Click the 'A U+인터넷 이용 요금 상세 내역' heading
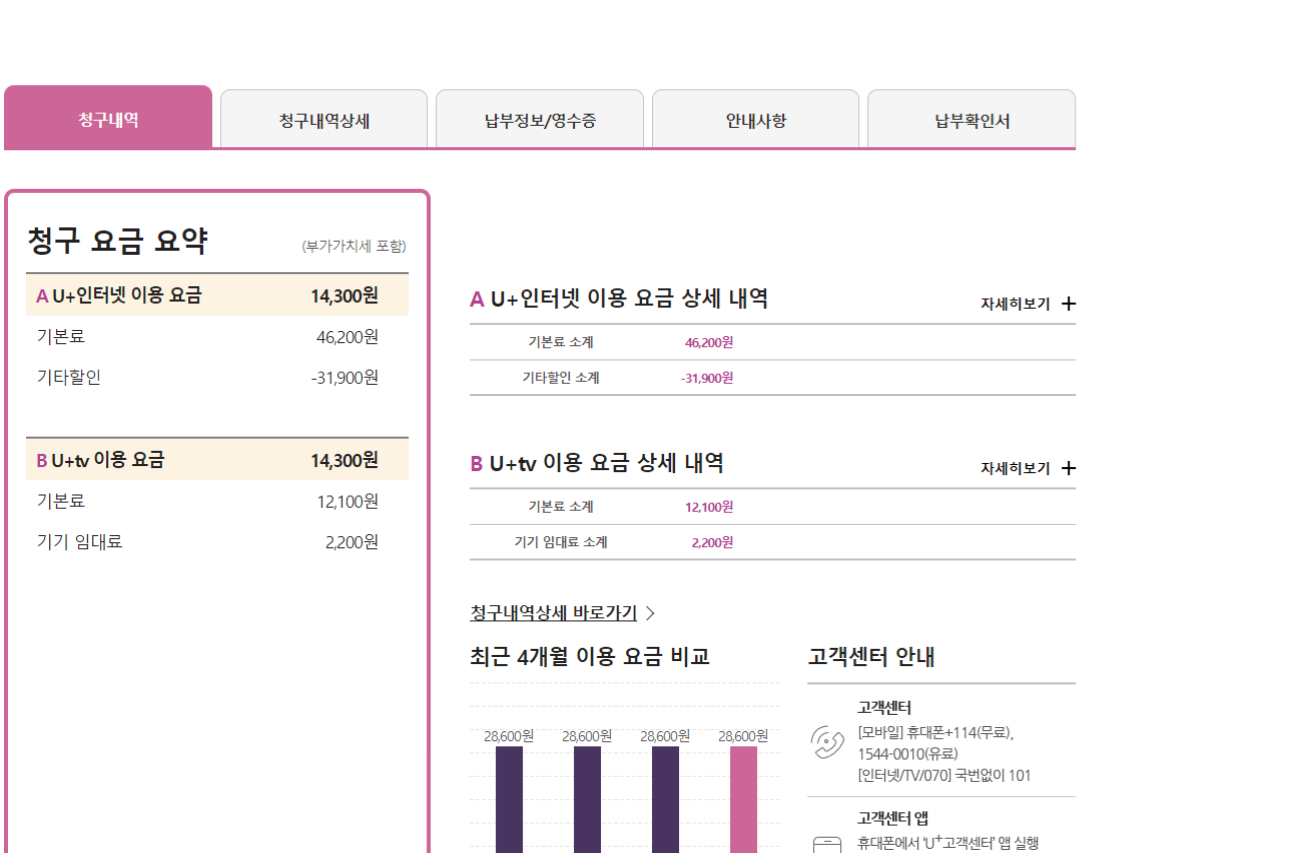Image resolution: width=1309 pixels, height=859 pixels. pos(619,298)
